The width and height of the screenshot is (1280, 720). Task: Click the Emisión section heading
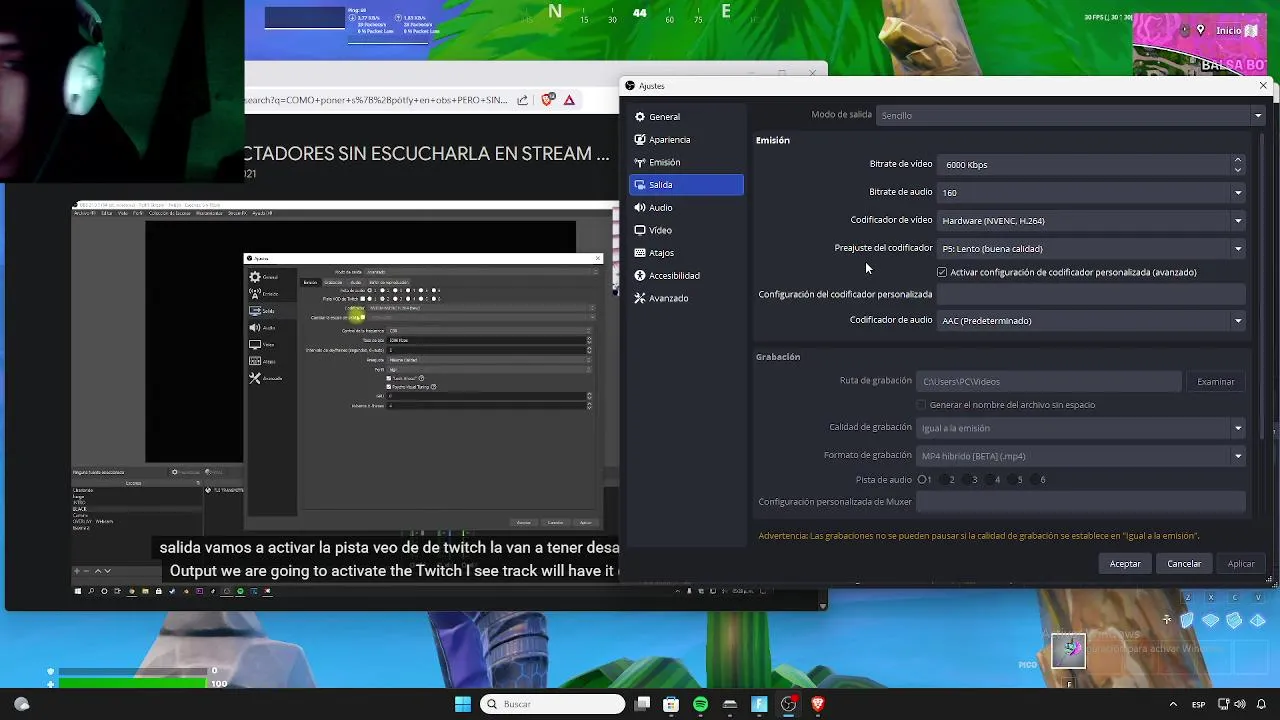coord(773,141)
